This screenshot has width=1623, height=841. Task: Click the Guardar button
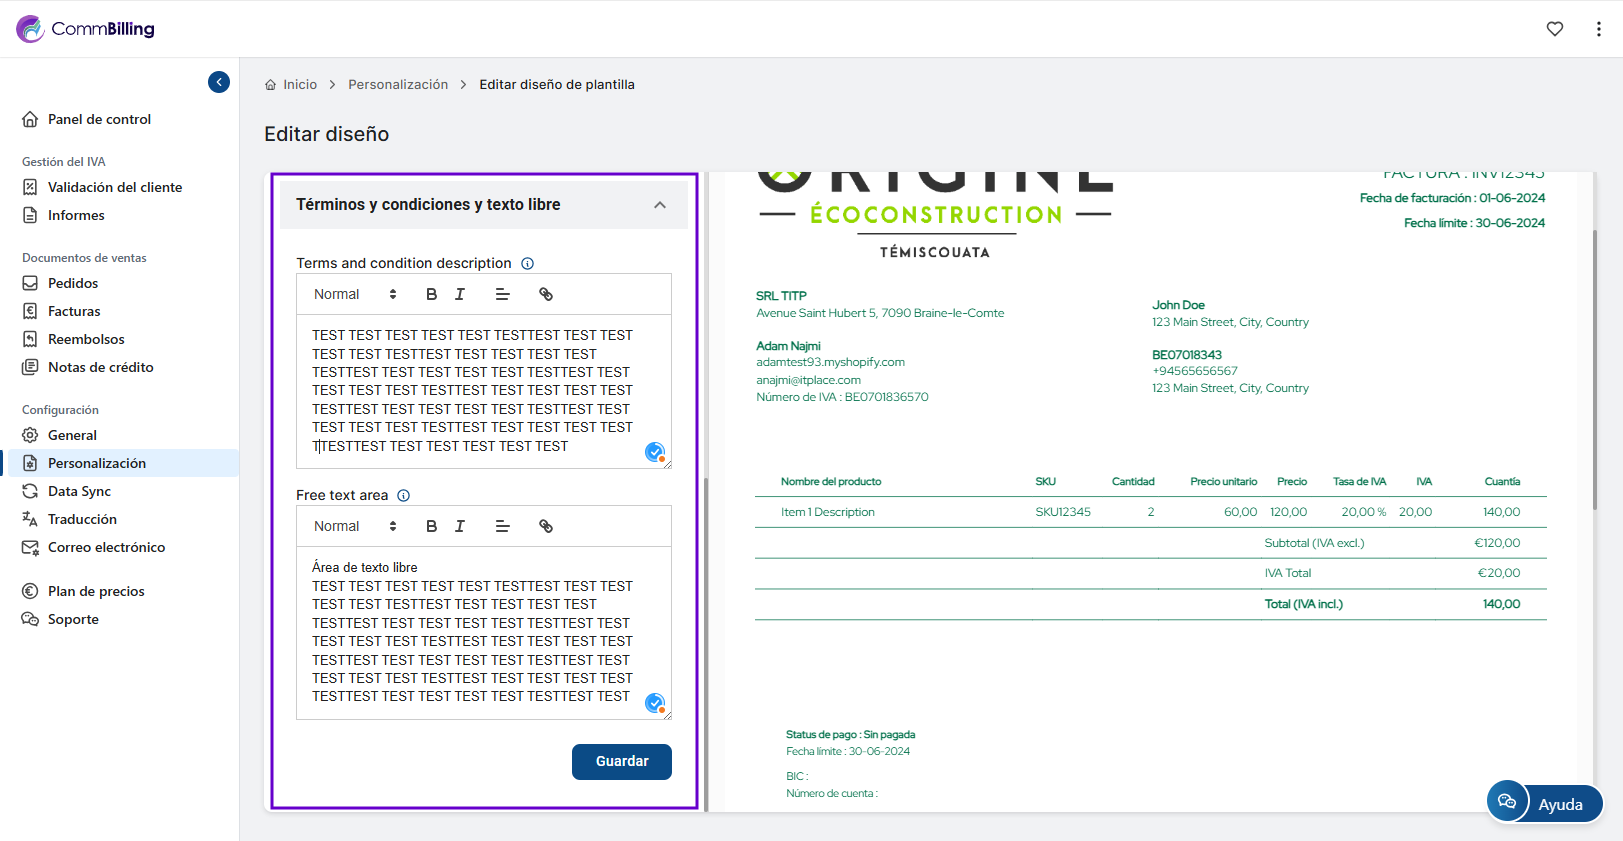tap(621, 761)
